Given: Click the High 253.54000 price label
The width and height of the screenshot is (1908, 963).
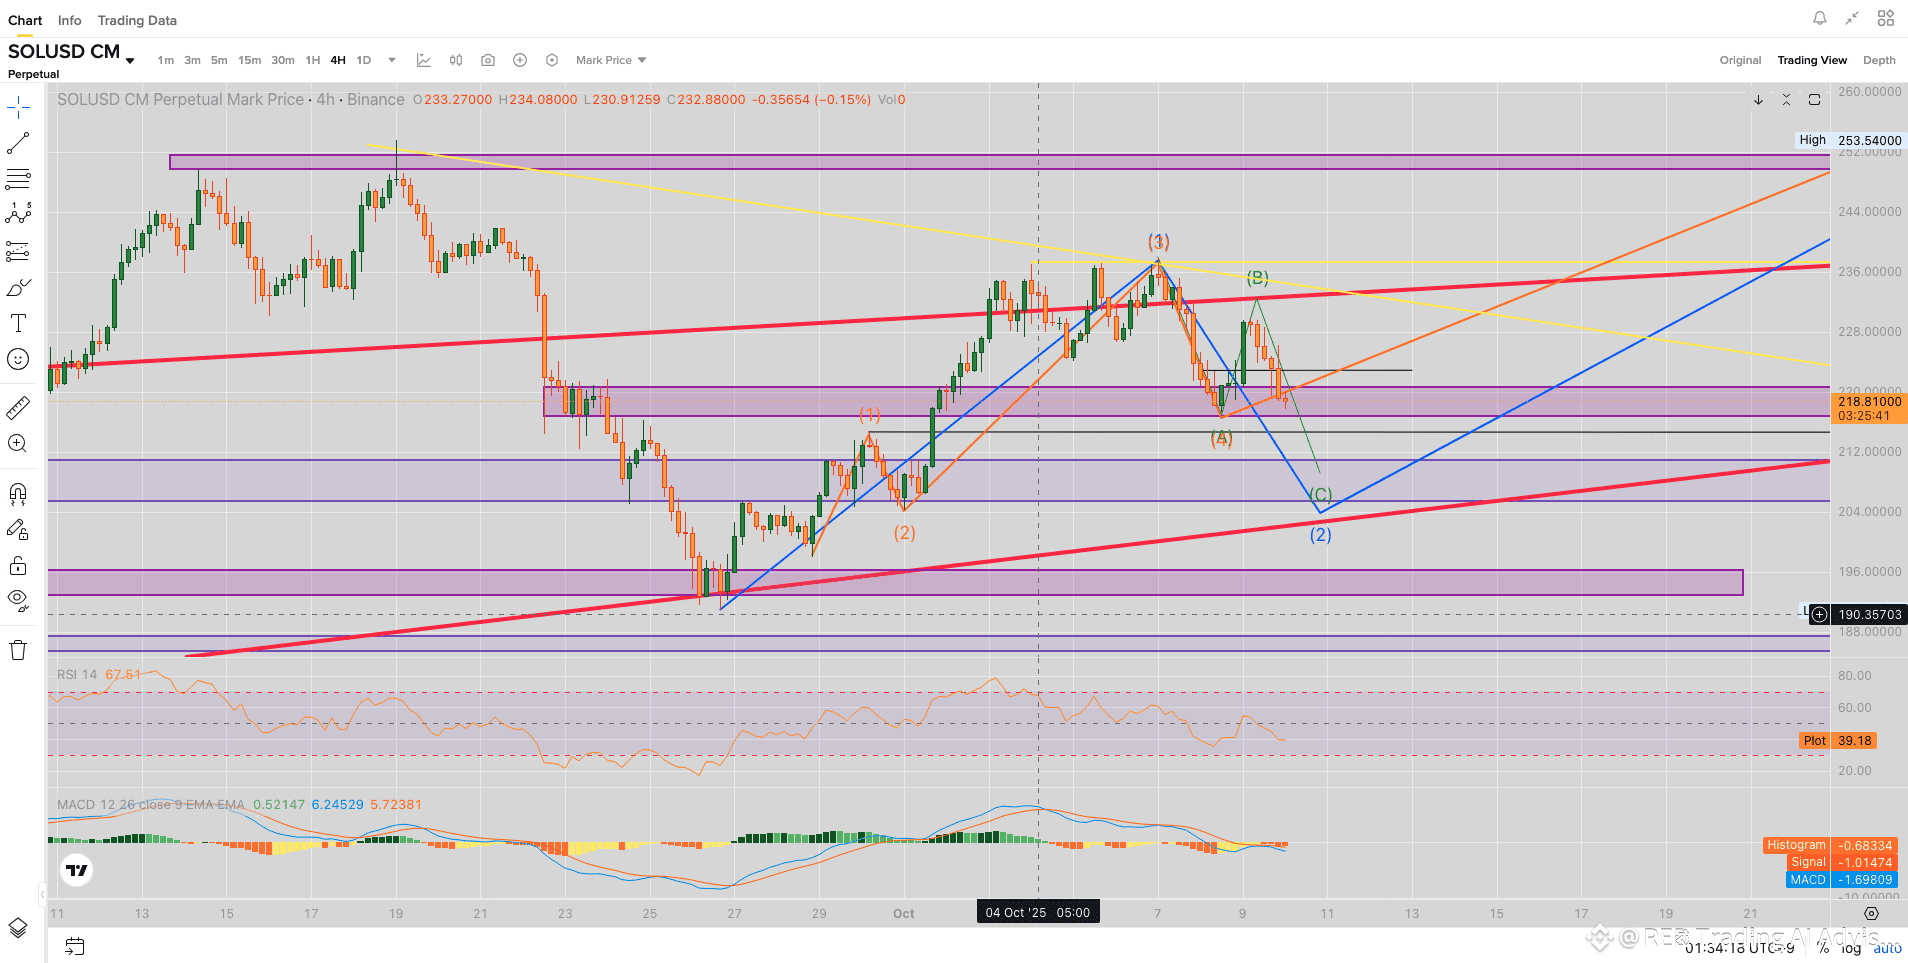Looking at the screenshot, I should pyautogui.click(x=1850, y=140).
